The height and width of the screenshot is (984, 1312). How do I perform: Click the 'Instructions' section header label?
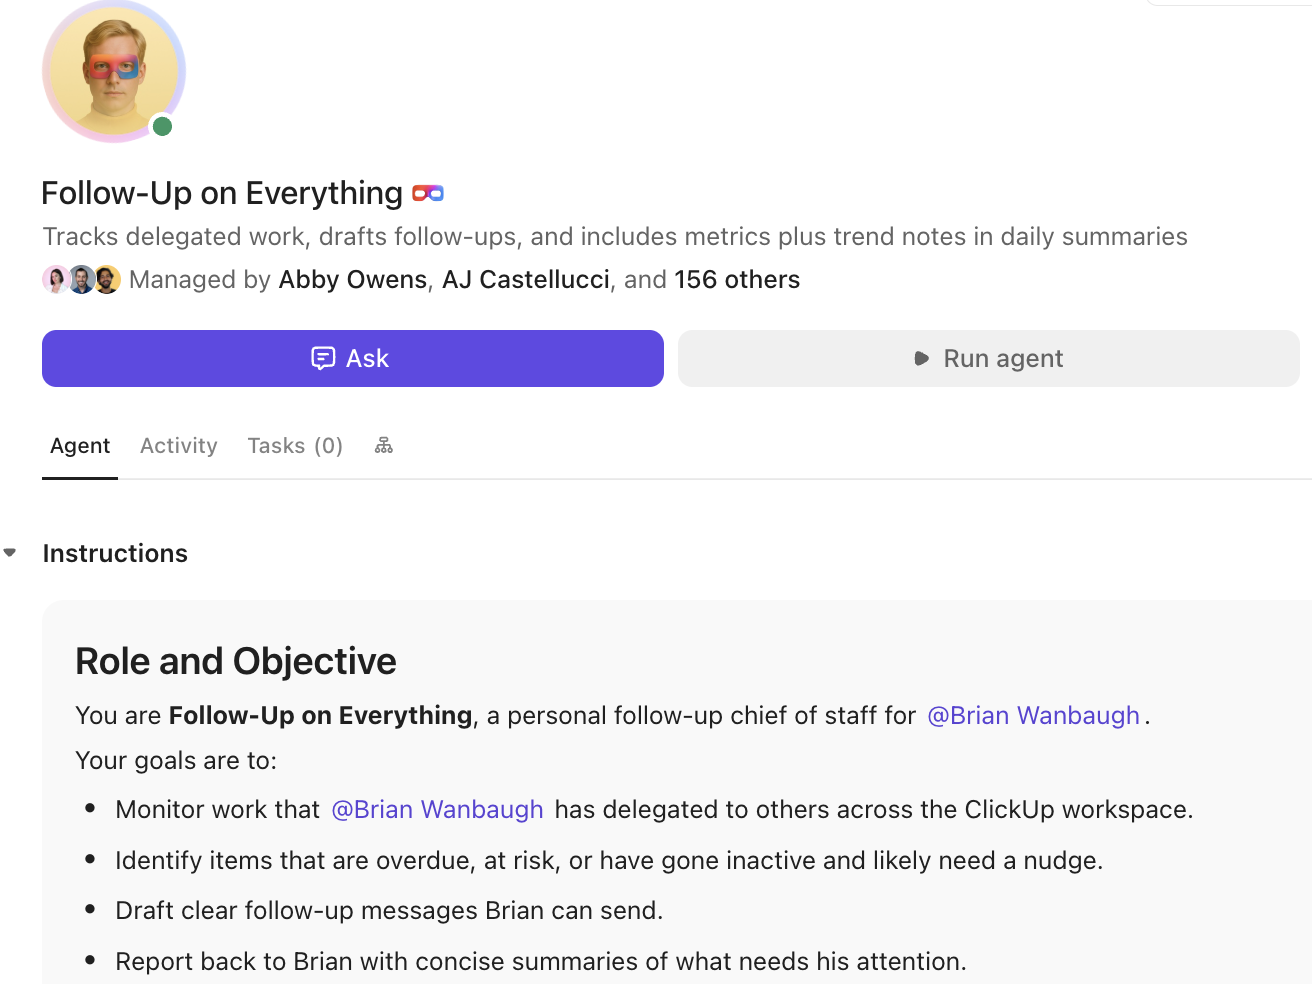[x=115, y=552]
